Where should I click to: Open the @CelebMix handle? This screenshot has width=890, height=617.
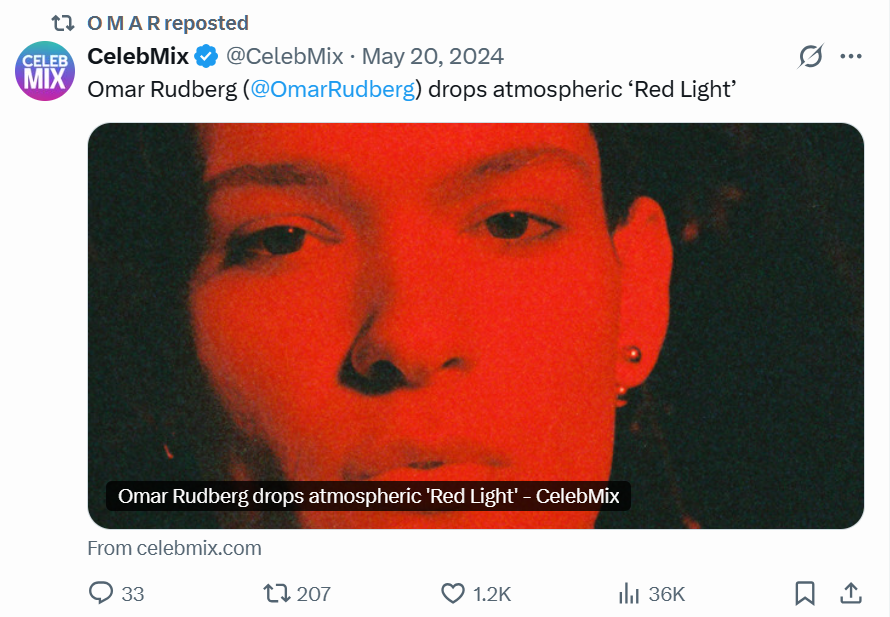click(284, 56)
